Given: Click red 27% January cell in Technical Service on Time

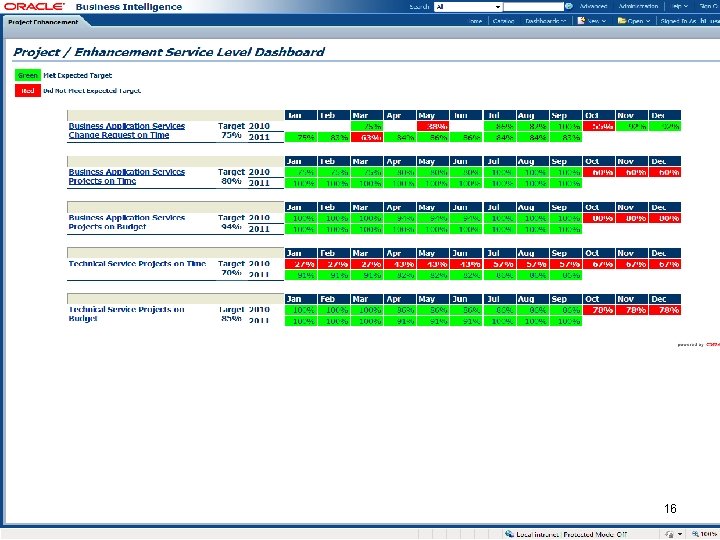Looking at the screenshot, I should point(301,264).
